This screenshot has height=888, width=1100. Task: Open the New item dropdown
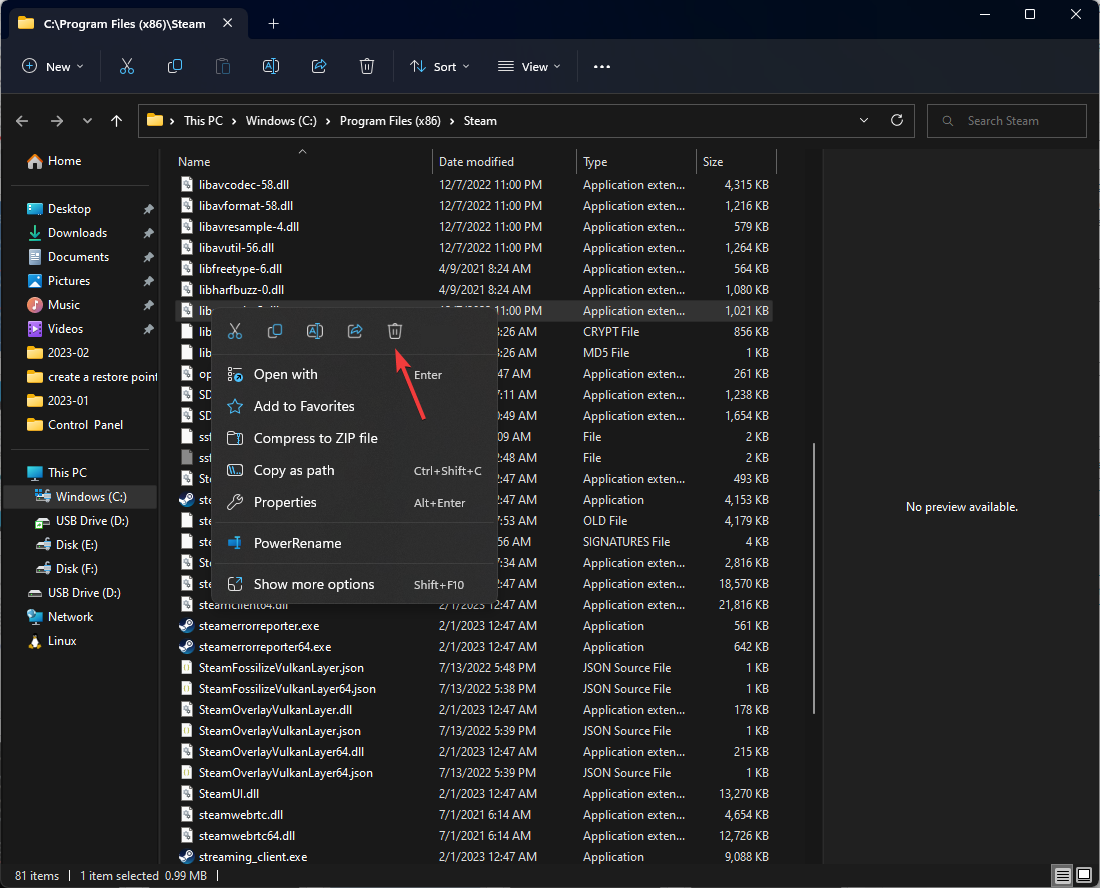point(53,67)
